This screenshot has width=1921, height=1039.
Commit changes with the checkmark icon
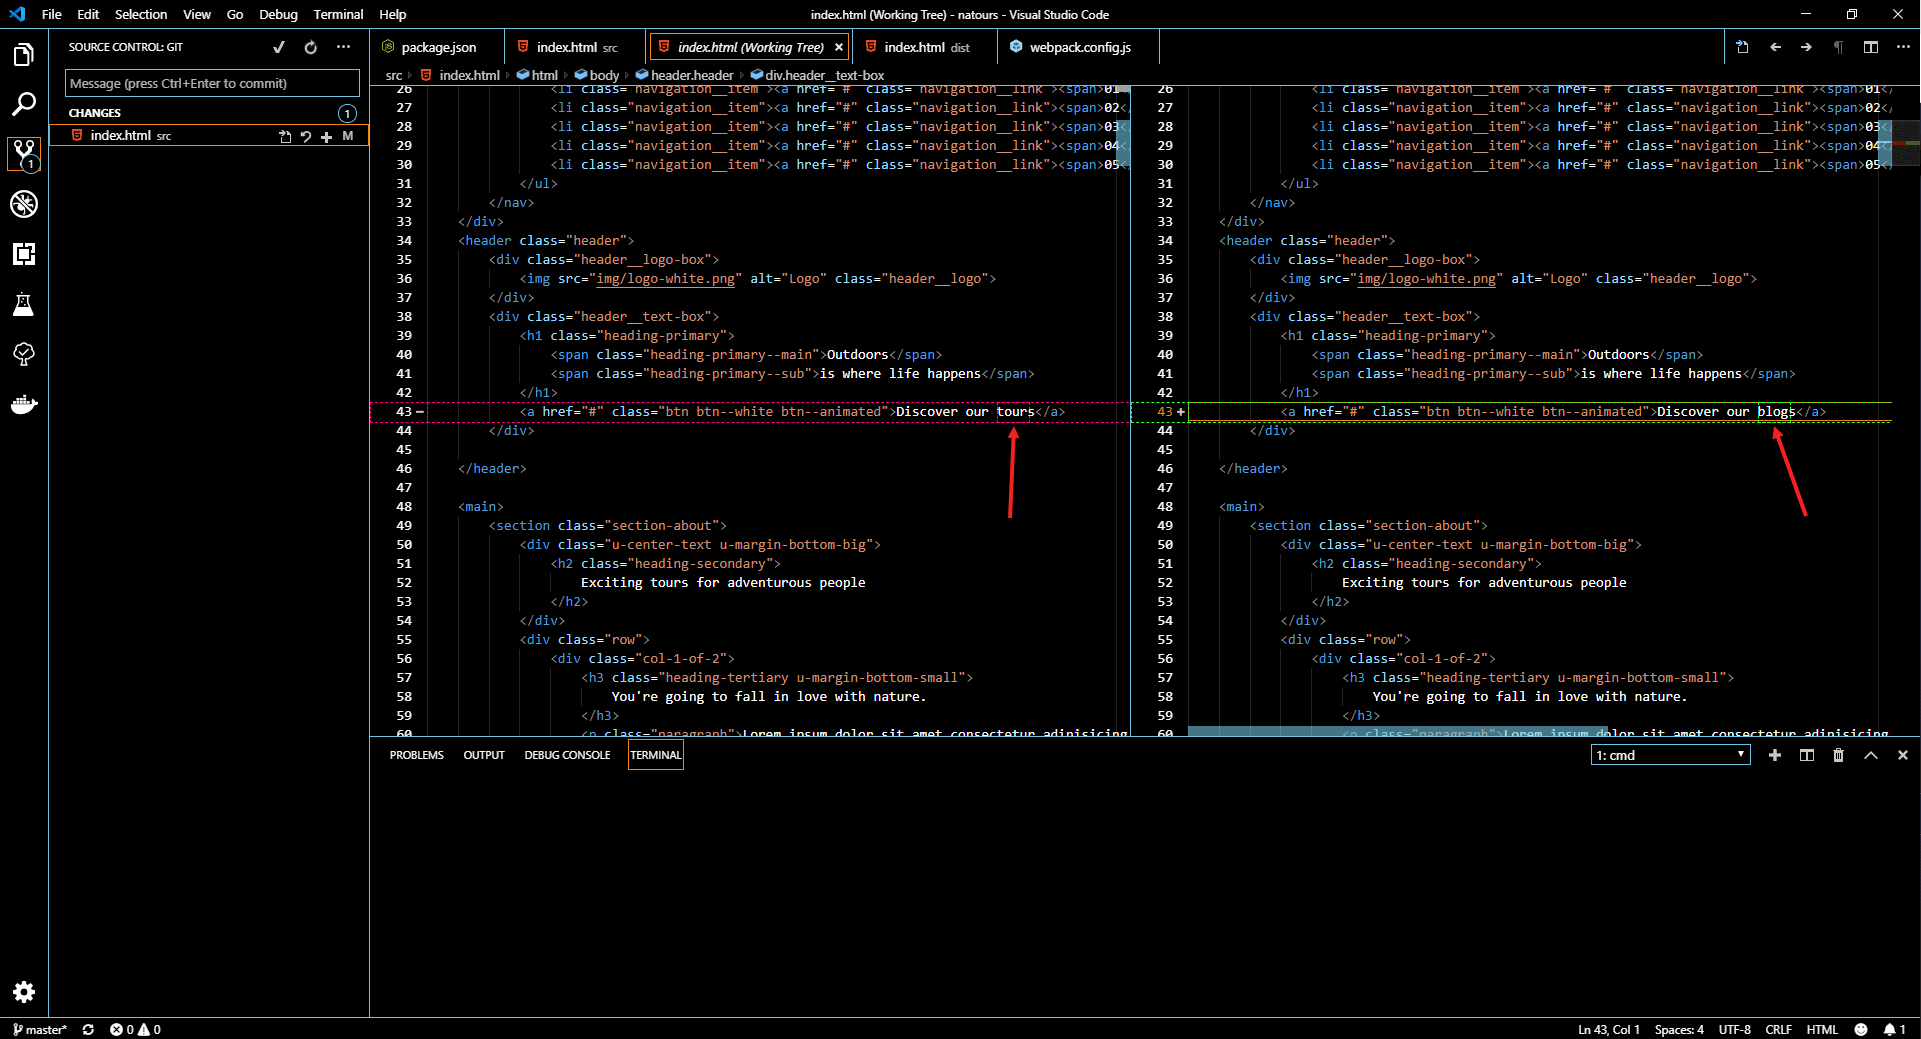pos(279,47)
